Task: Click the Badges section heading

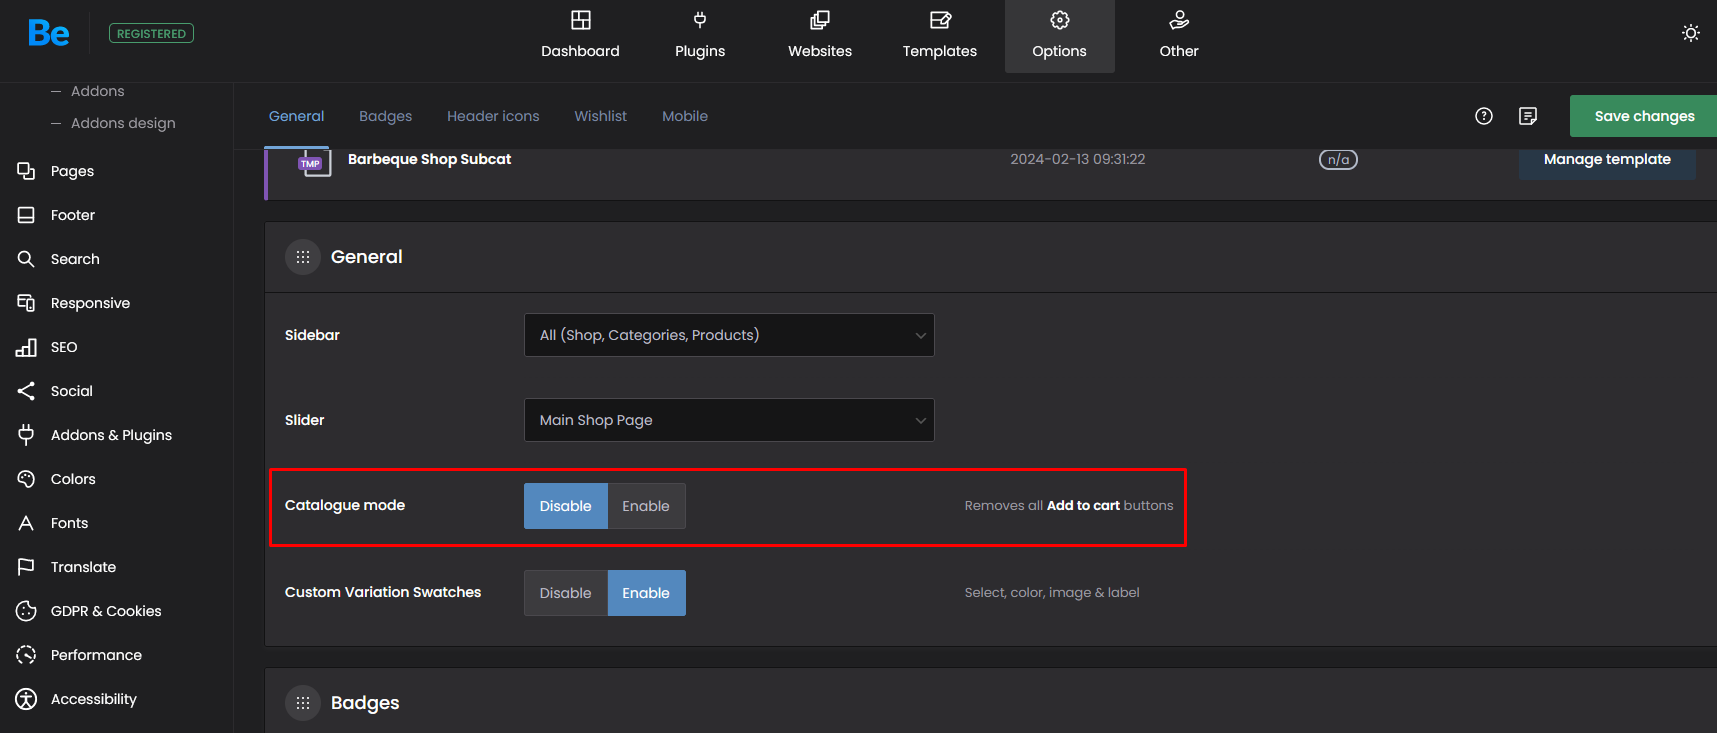Action: coord(365,703)
